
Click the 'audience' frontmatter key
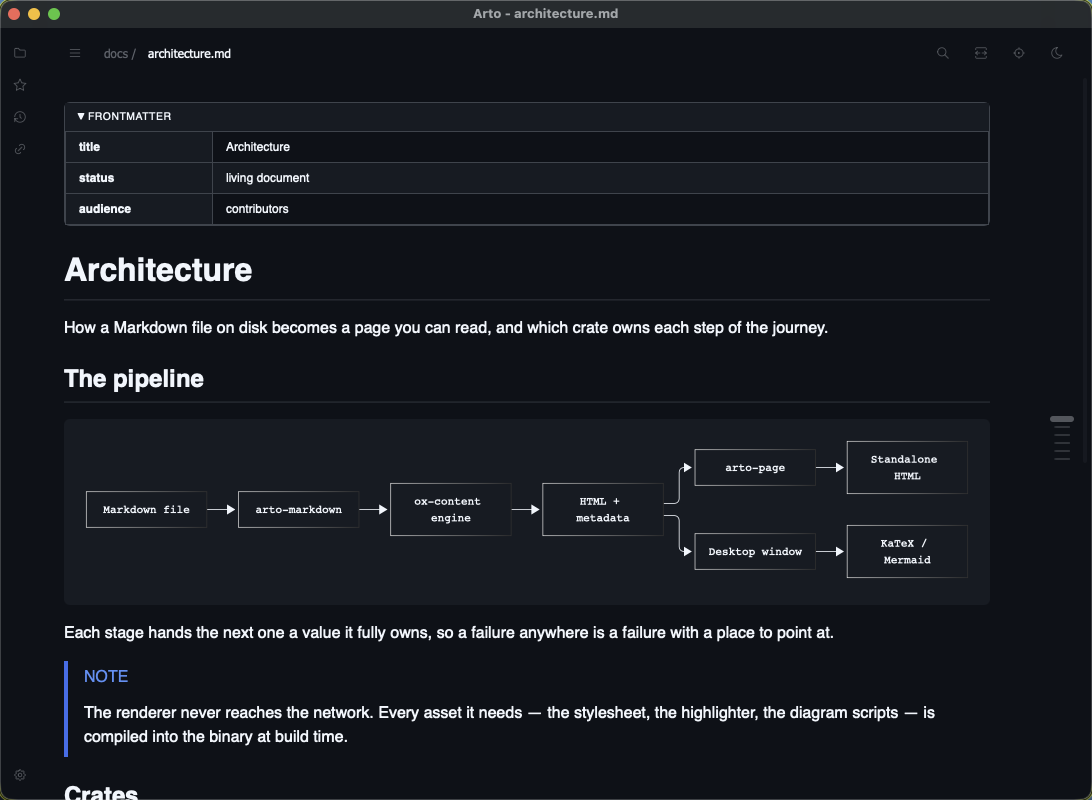pos(104,209)
